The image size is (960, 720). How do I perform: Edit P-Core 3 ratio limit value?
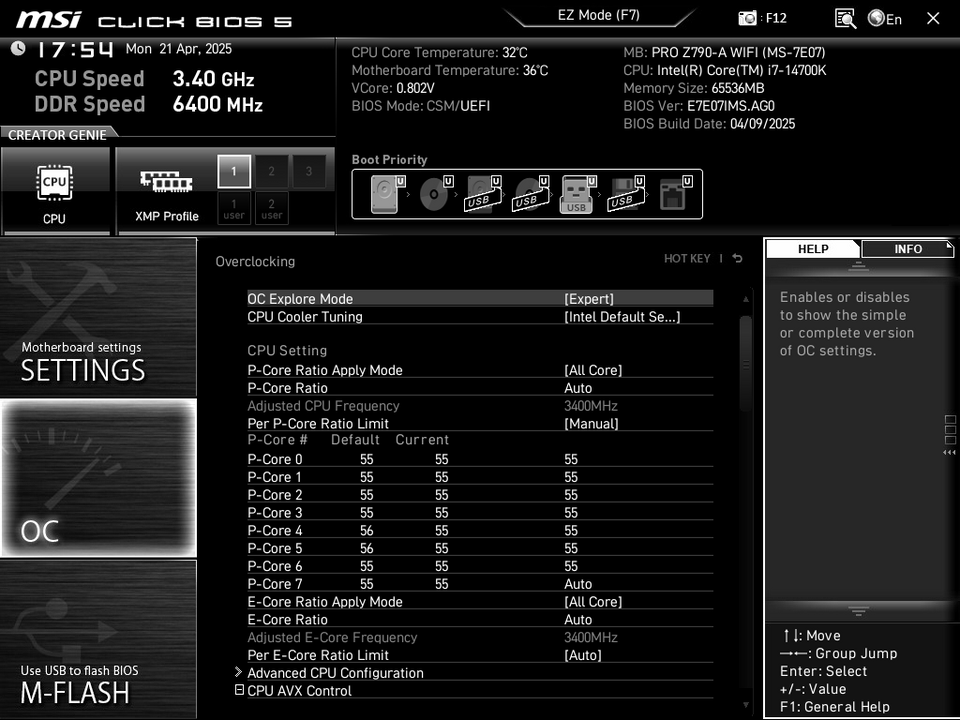[x=571, y=512]
